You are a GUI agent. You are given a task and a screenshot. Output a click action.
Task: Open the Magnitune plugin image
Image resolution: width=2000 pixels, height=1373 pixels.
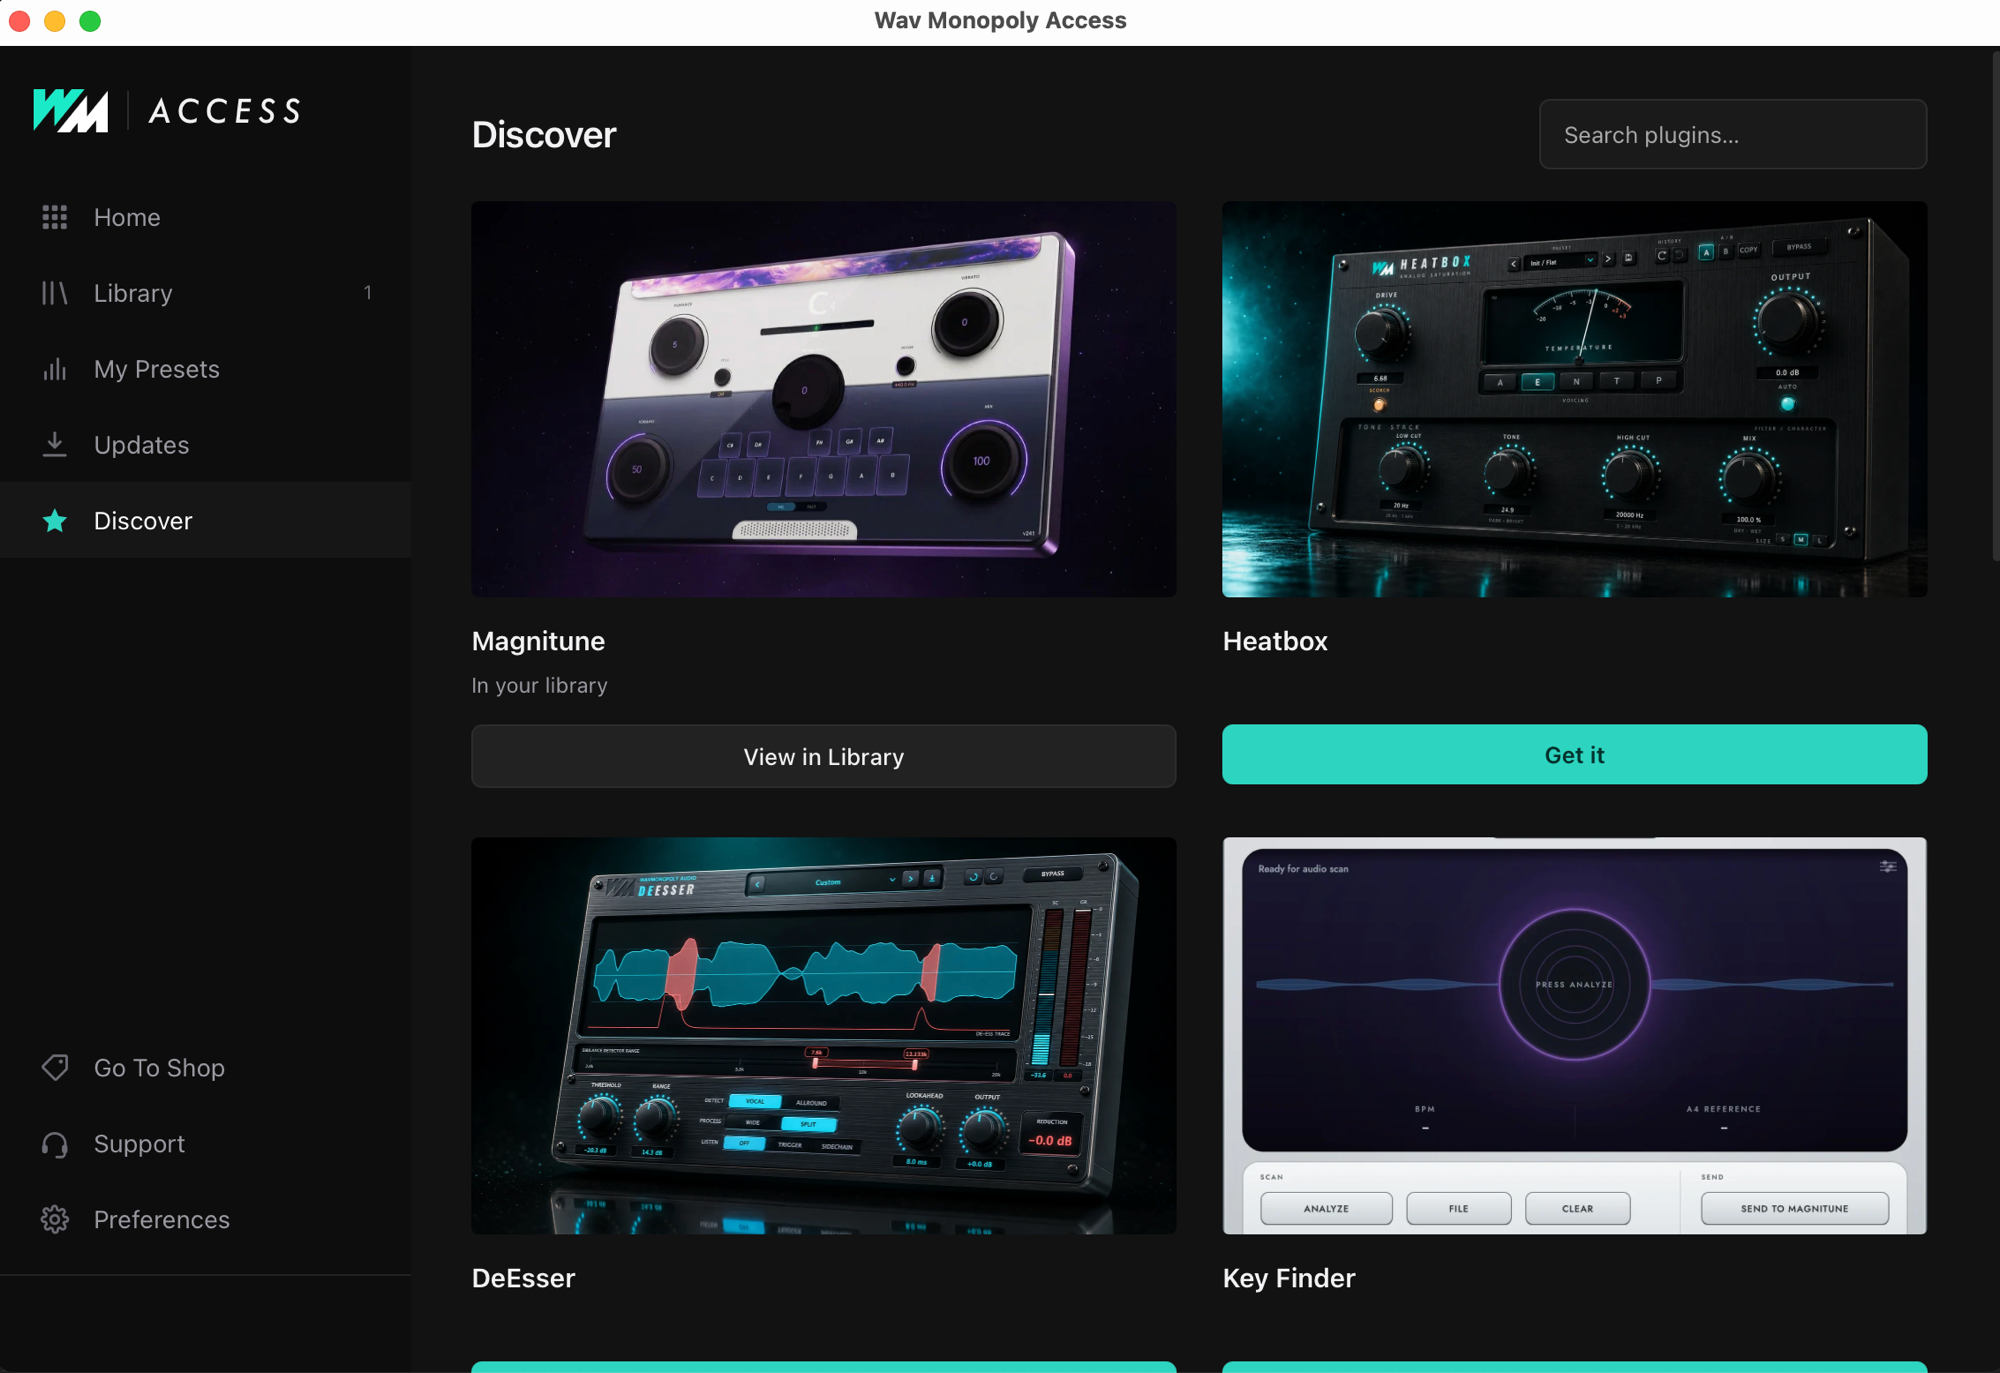pyautogui.click(x=824, y=400)
